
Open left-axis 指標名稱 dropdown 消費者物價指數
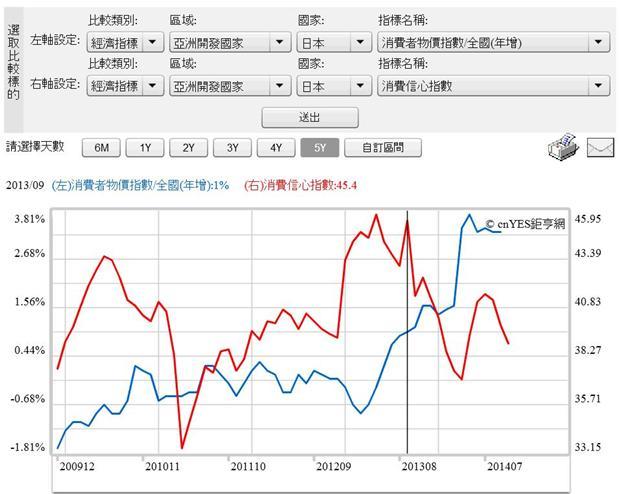[493, 42]
